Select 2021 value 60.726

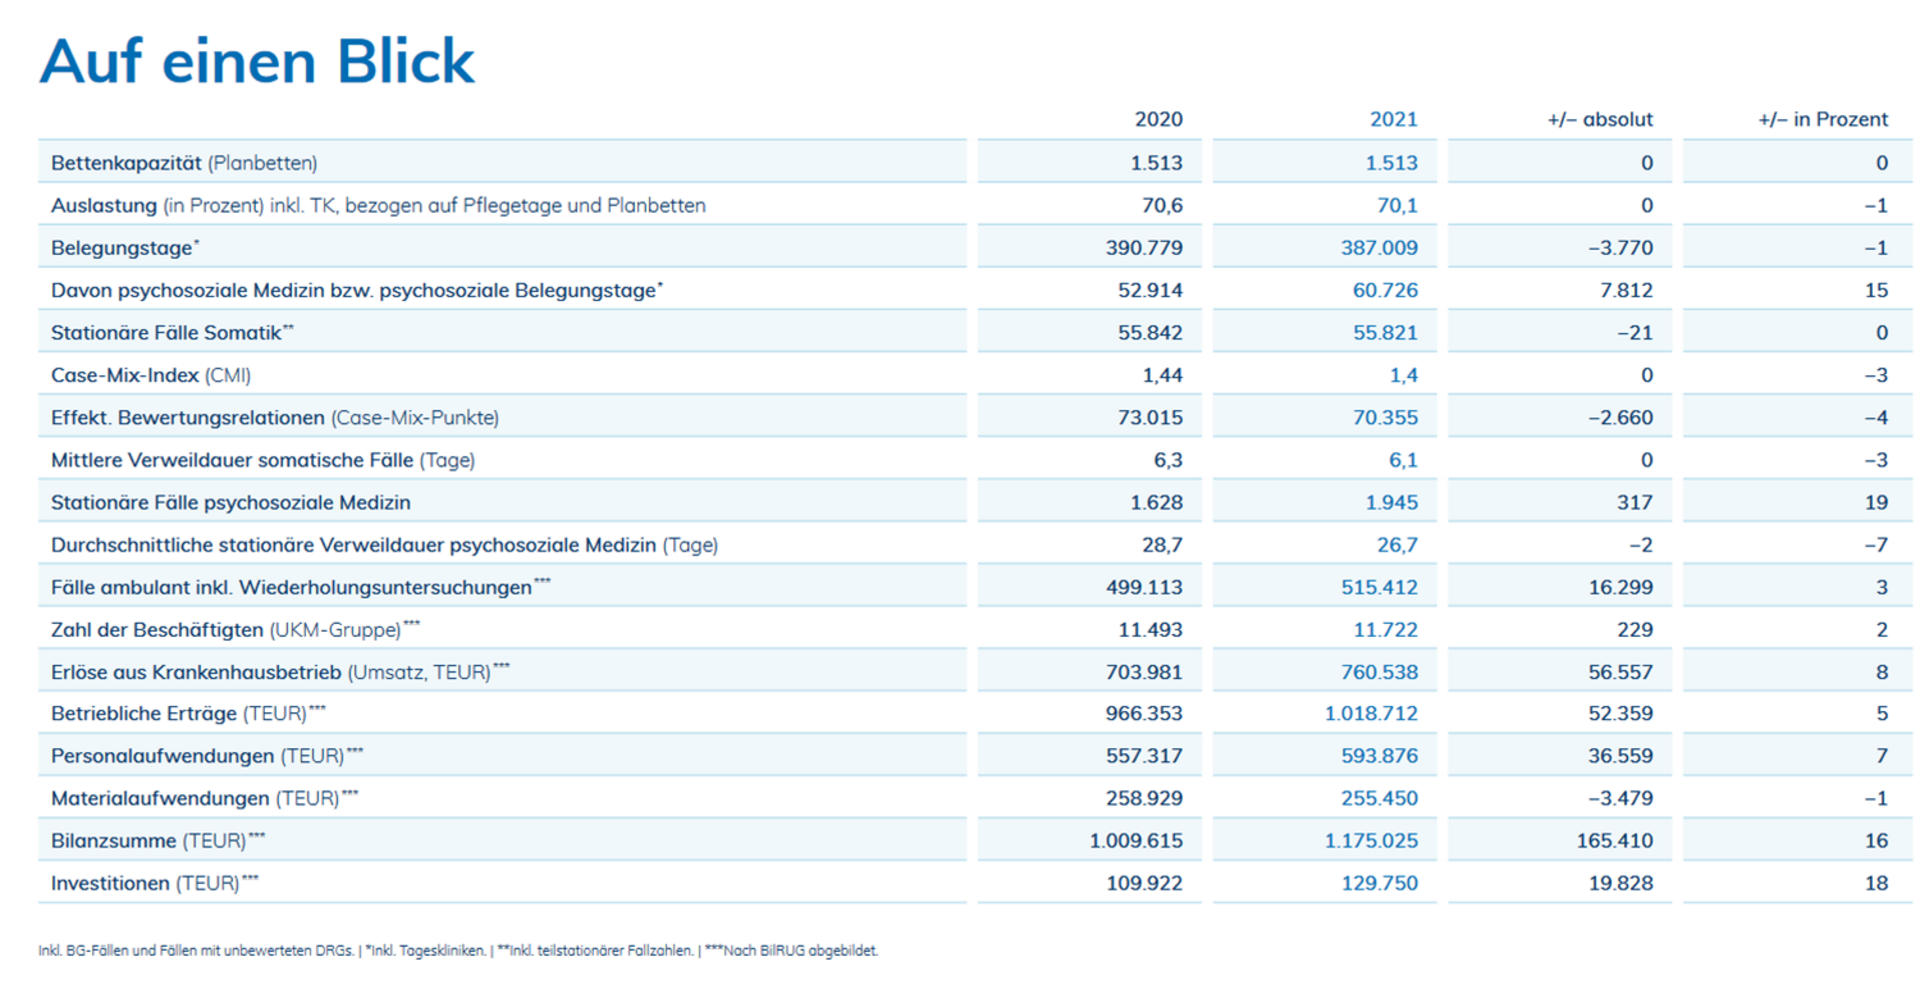[x=1385, y=290]
